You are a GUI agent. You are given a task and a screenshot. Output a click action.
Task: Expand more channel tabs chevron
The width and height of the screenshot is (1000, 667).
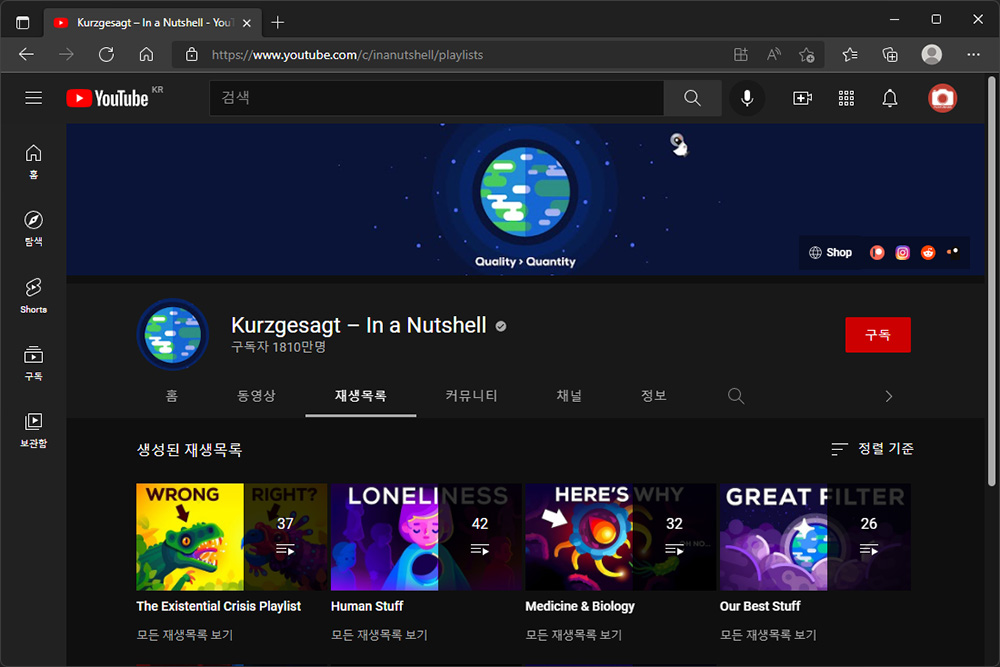pyautogui.click(x=888, y=396)
